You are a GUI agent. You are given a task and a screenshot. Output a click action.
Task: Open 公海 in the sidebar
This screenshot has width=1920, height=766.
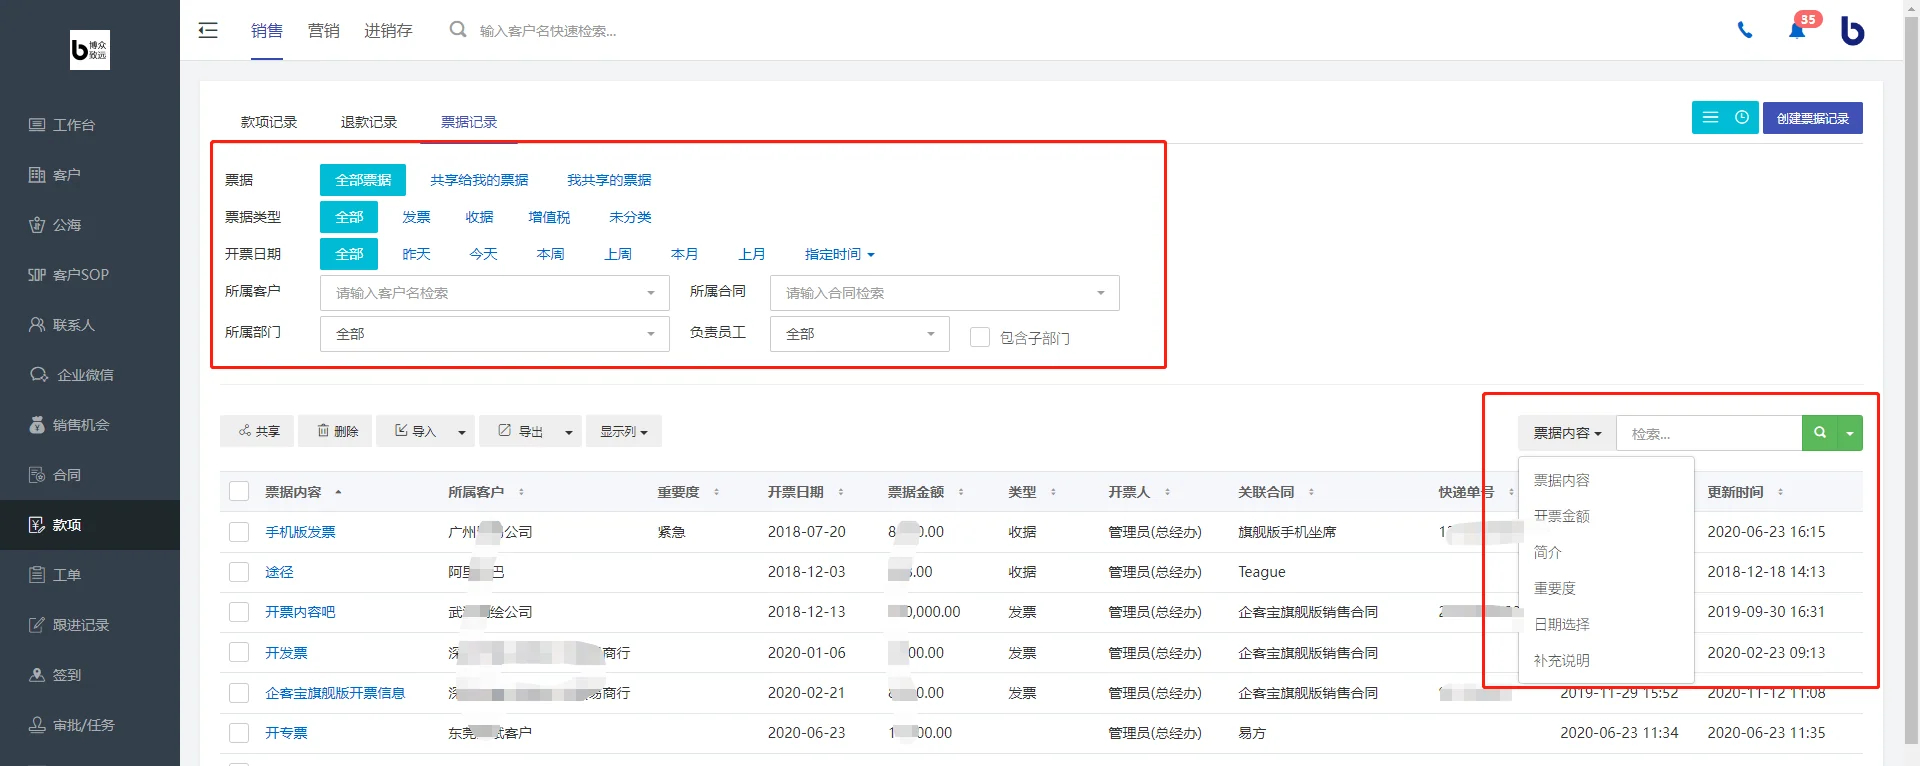90,225
